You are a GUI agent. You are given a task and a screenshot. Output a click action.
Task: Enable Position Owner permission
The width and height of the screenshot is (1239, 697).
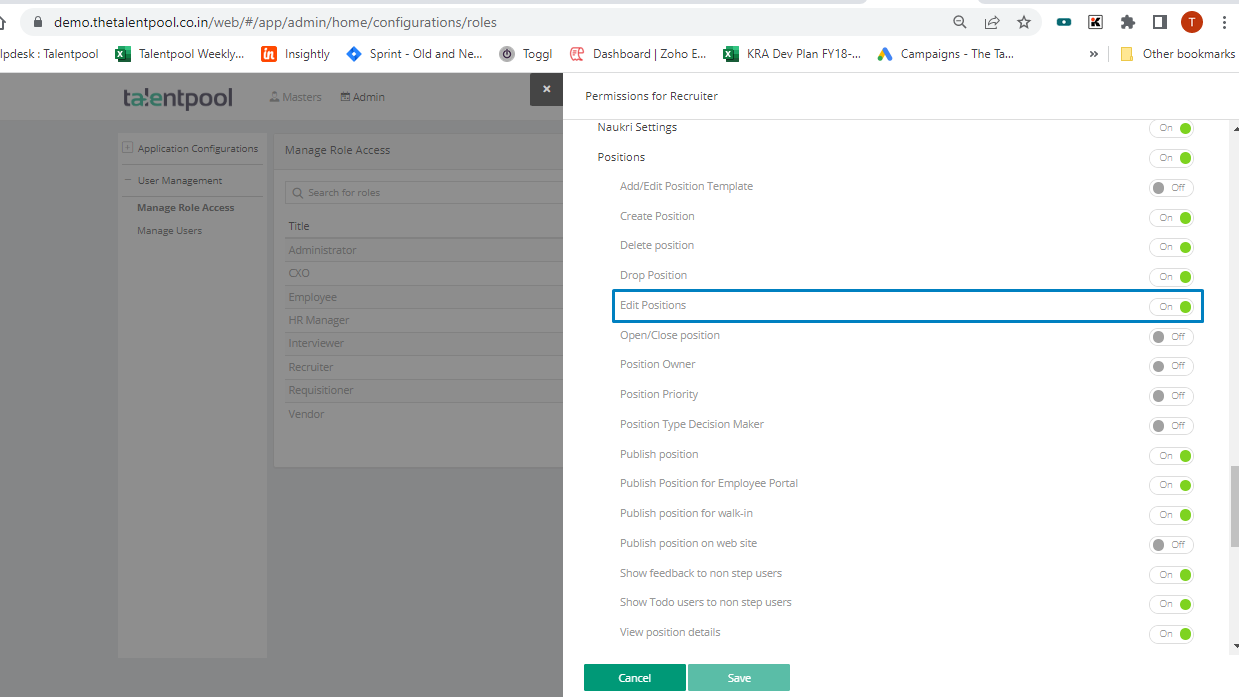pos(1171,365)
